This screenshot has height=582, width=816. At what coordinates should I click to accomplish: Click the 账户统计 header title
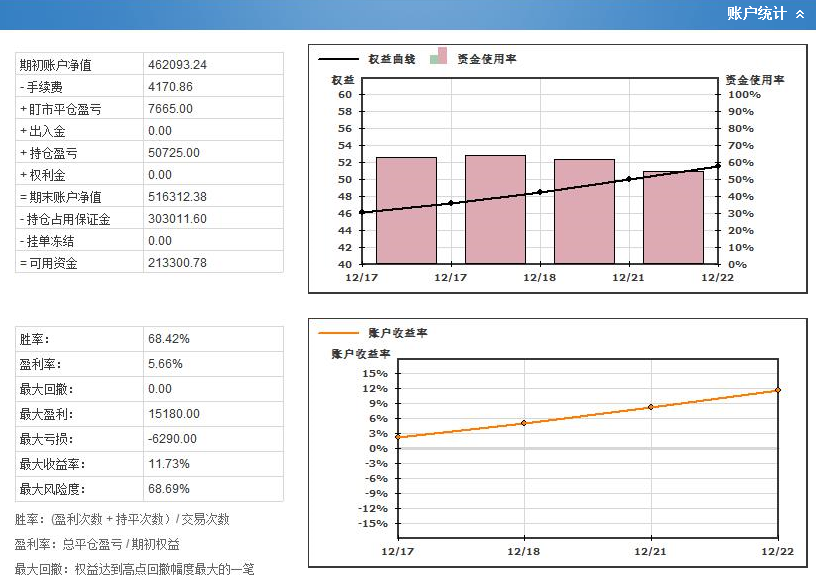point(756,14)
